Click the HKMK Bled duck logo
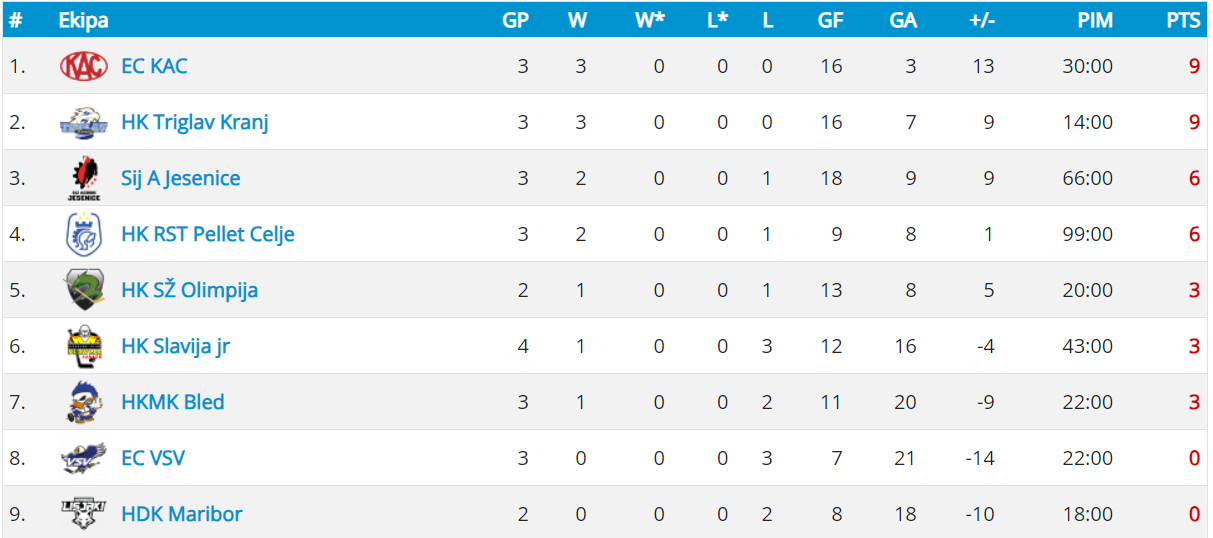Screen dimensions: 1213x538 [83, 402]
